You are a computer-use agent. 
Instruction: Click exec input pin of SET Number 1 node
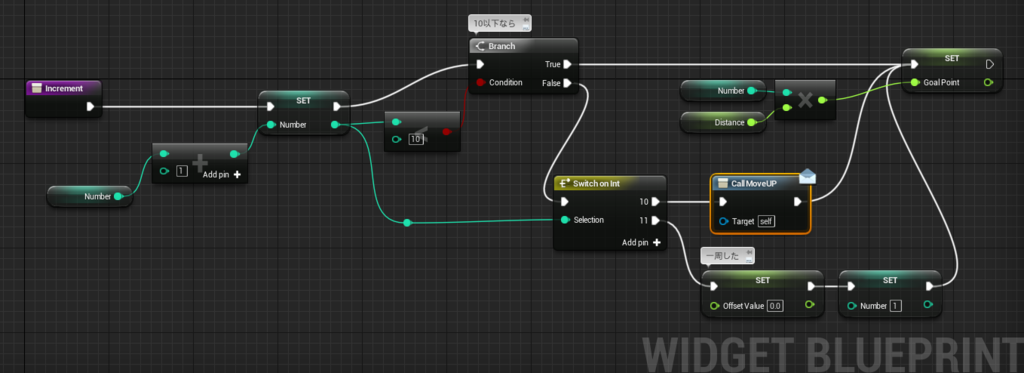[x=851, y=286]
